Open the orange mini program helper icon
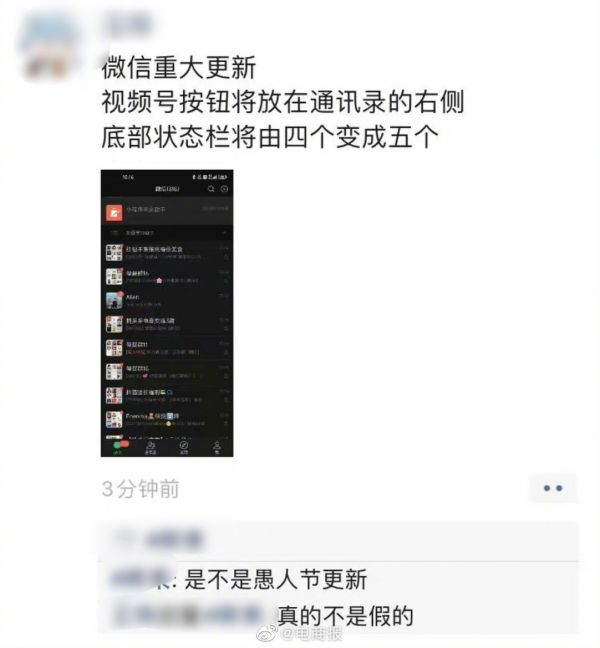Viewport: 600px width, 648px height. [x=114, y=212]
